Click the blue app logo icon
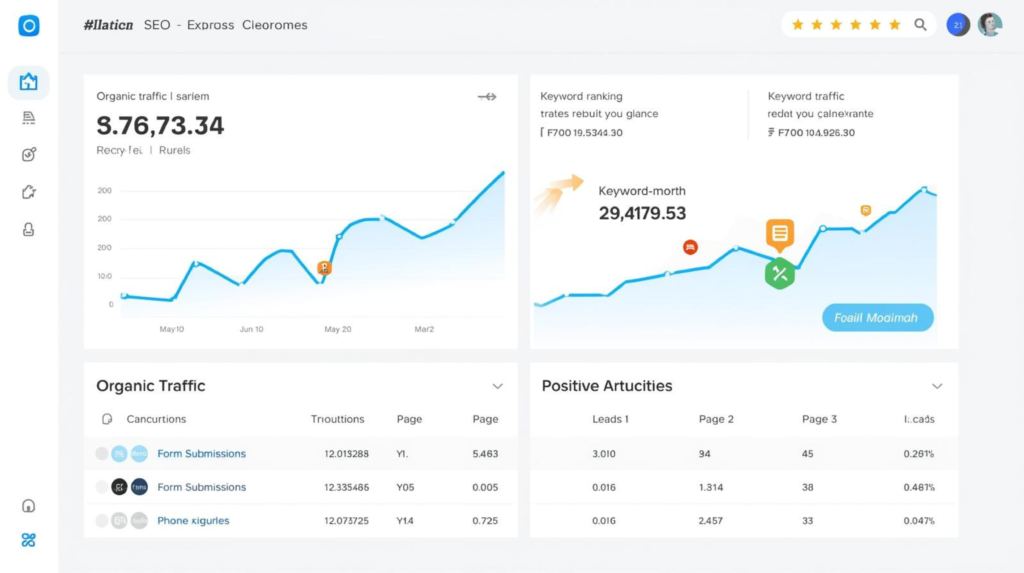1024x573 pixels. click(29, 25)
